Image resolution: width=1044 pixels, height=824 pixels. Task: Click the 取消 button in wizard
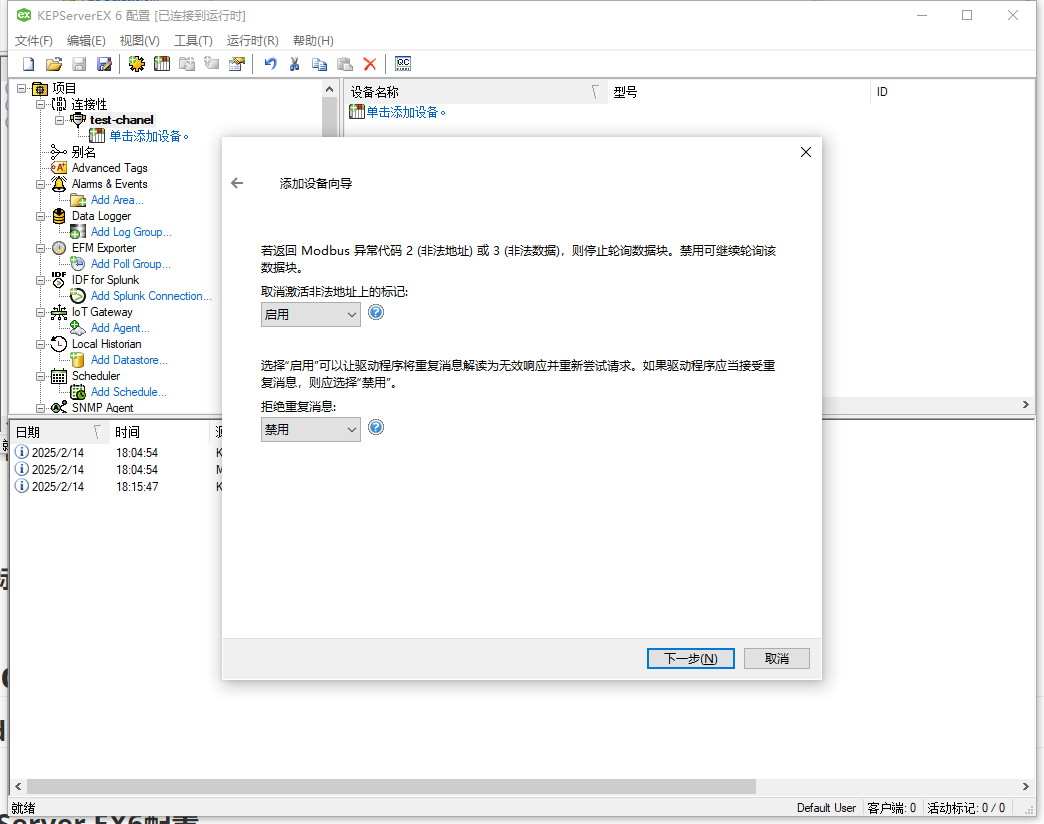776,658
